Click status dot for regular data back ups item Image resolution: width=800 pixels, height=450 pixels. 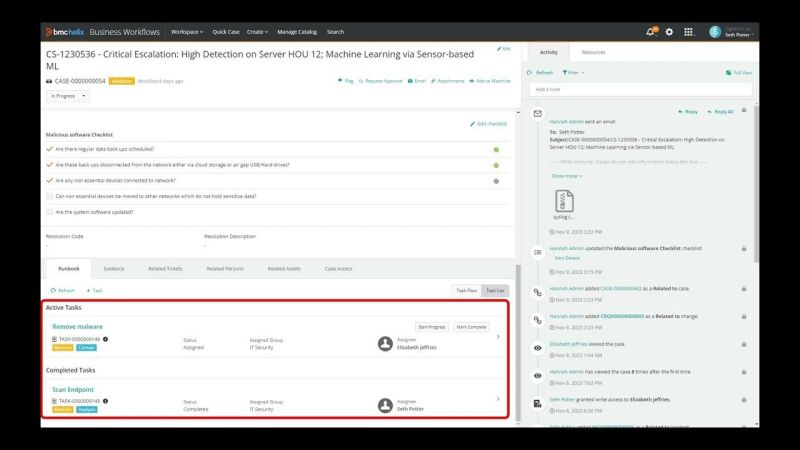496,150
